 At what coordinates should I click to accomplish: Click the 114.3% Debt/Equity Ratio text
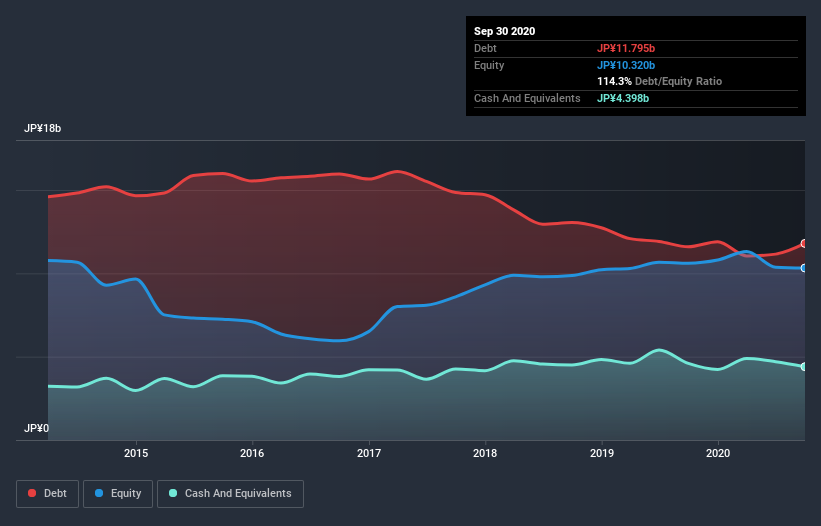tap(660, 82)
